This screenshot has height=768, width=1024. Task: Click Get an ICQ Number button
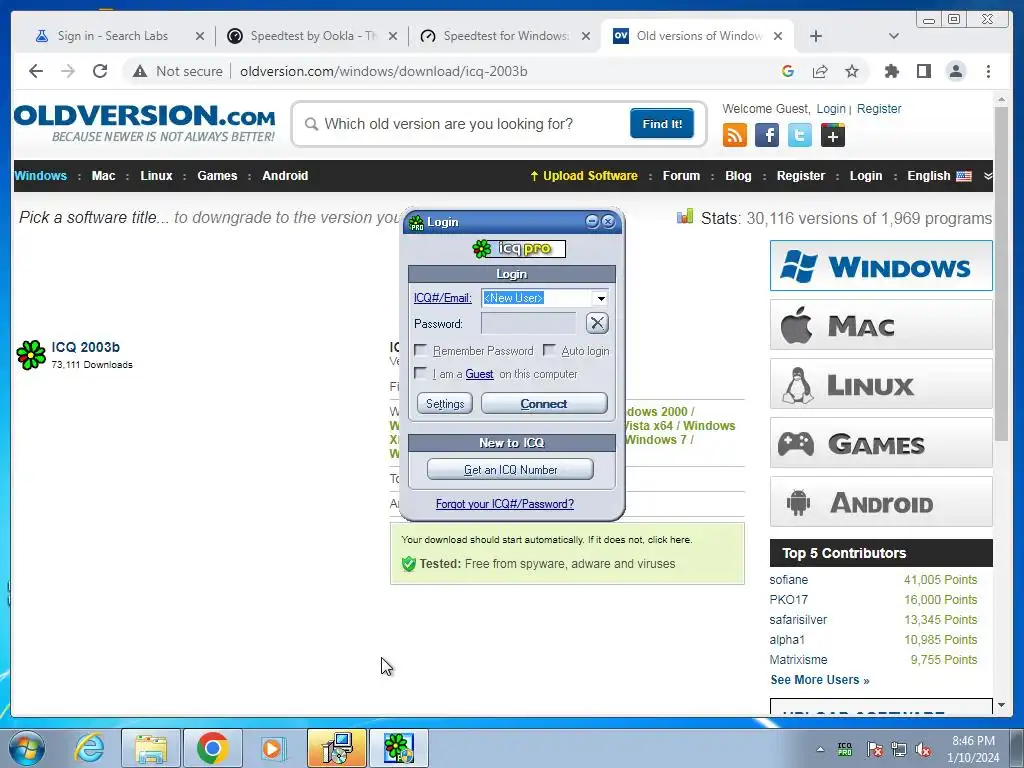[510, 470]
